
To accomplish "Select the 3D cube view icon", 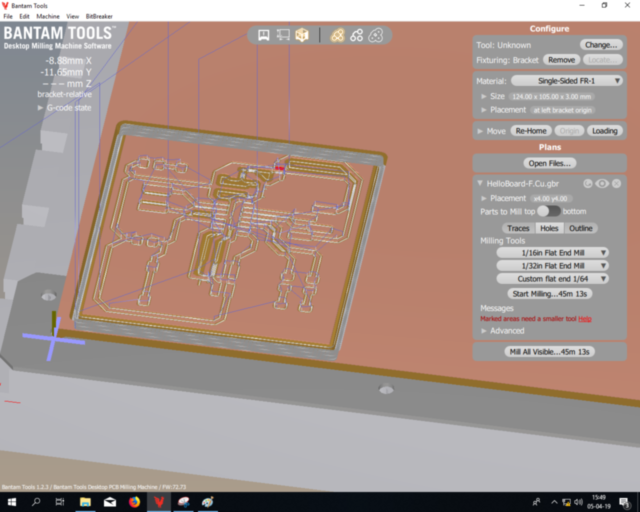I will [x=302, y=35].
